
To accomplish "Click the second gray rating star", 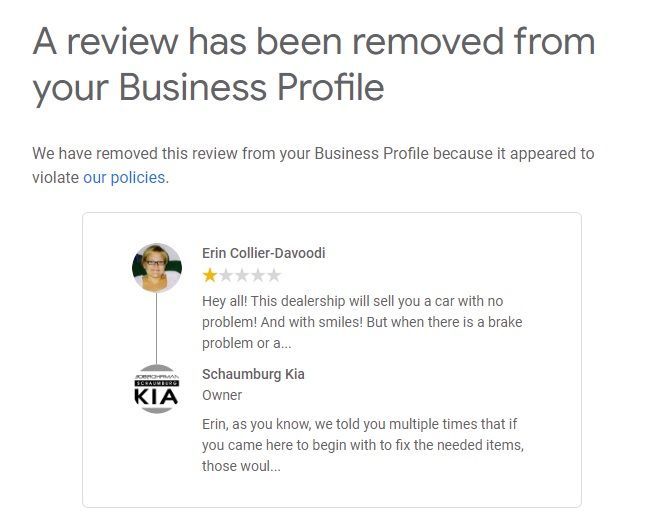I will (225, 275).
